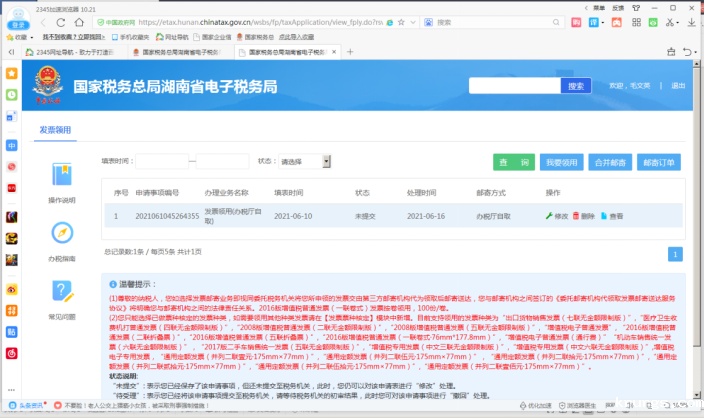Click the 邮寄订单 button
This screenshot has height=419, width=705.
pos(658,162)
